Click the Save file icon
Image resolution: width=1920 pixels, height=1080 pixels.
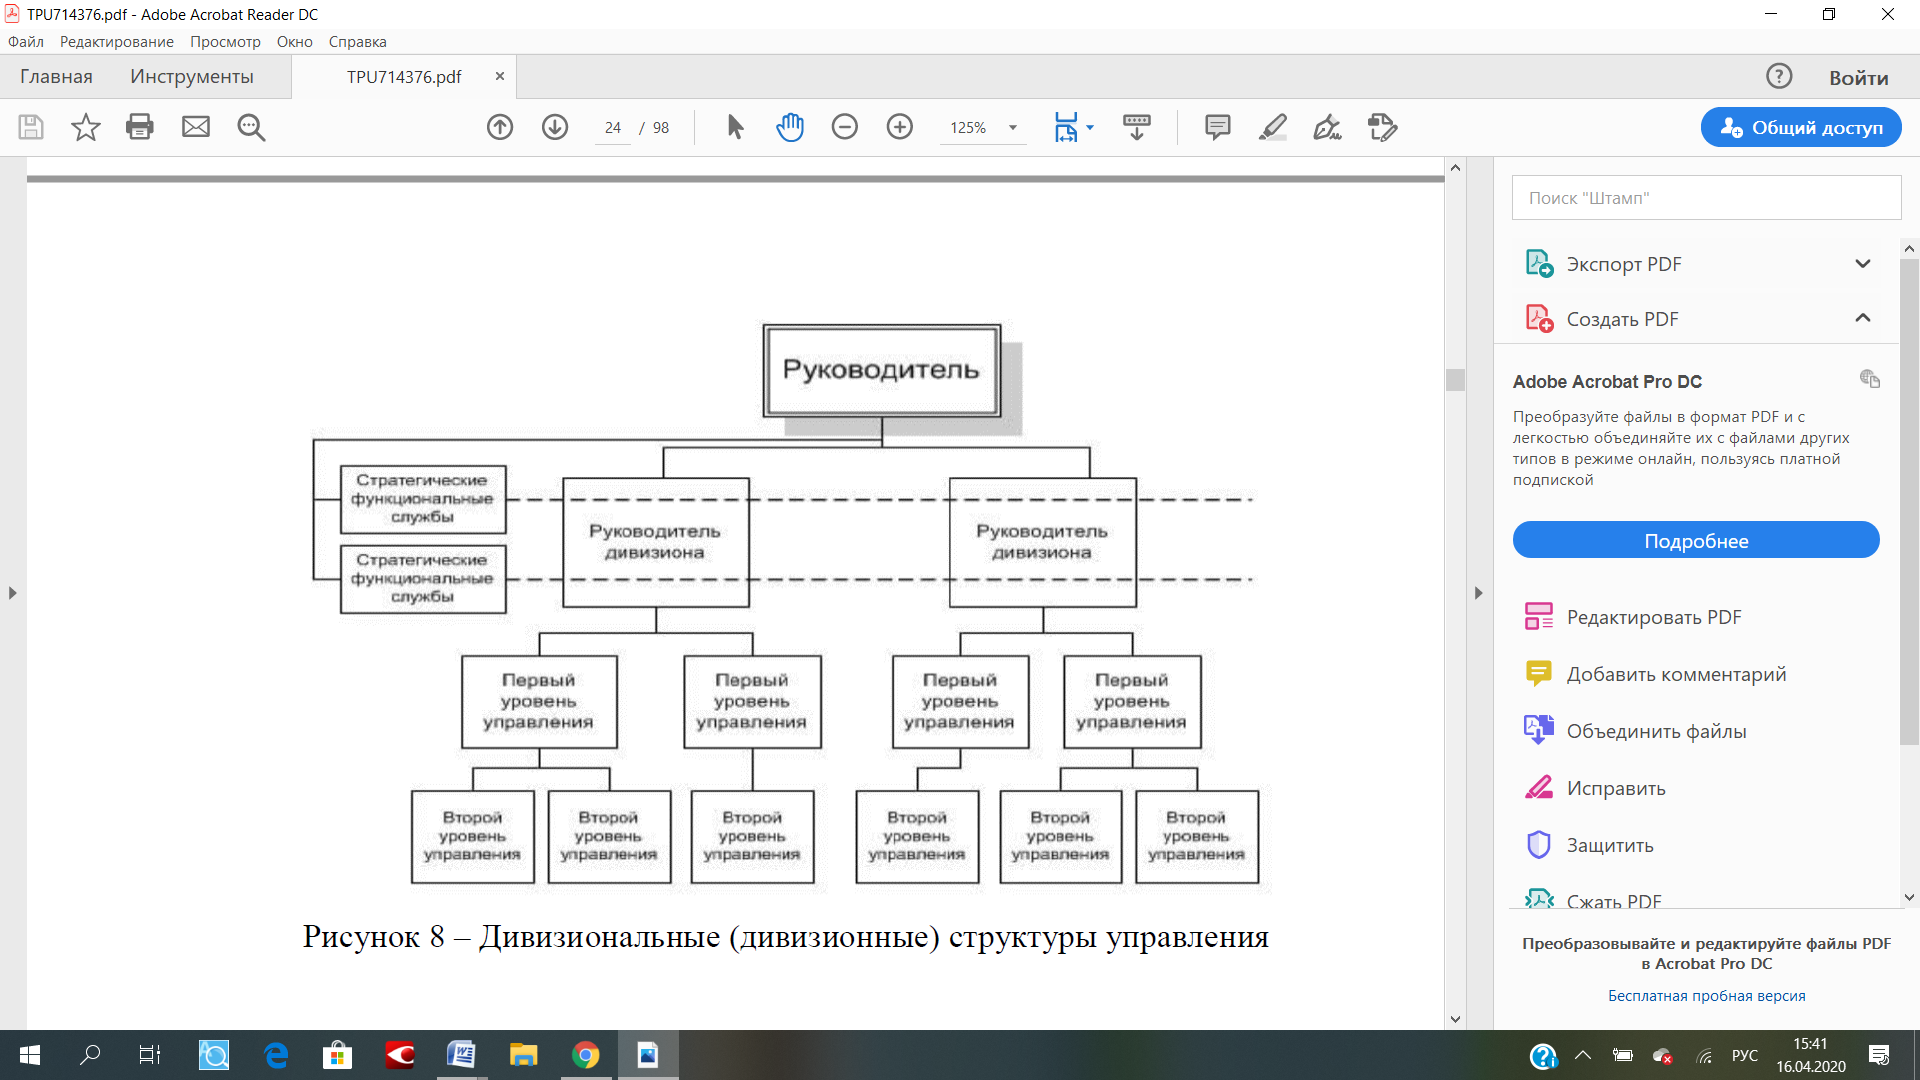click(x=31, y=127)
